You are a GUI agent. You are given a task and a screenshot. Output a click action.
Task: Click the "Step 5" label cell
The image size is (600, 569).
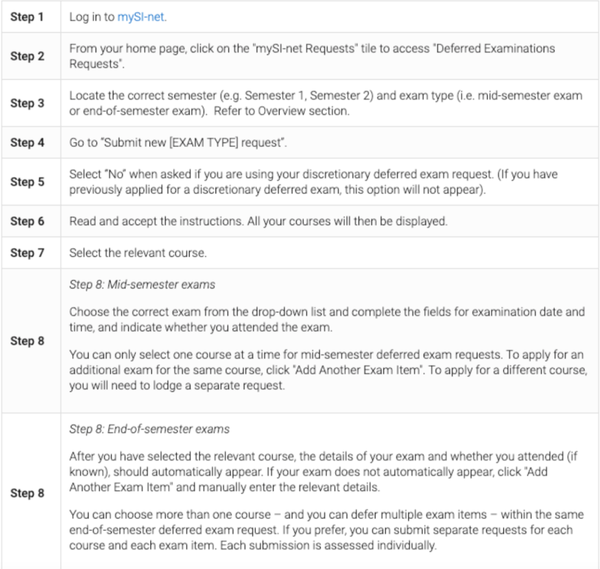29,181
